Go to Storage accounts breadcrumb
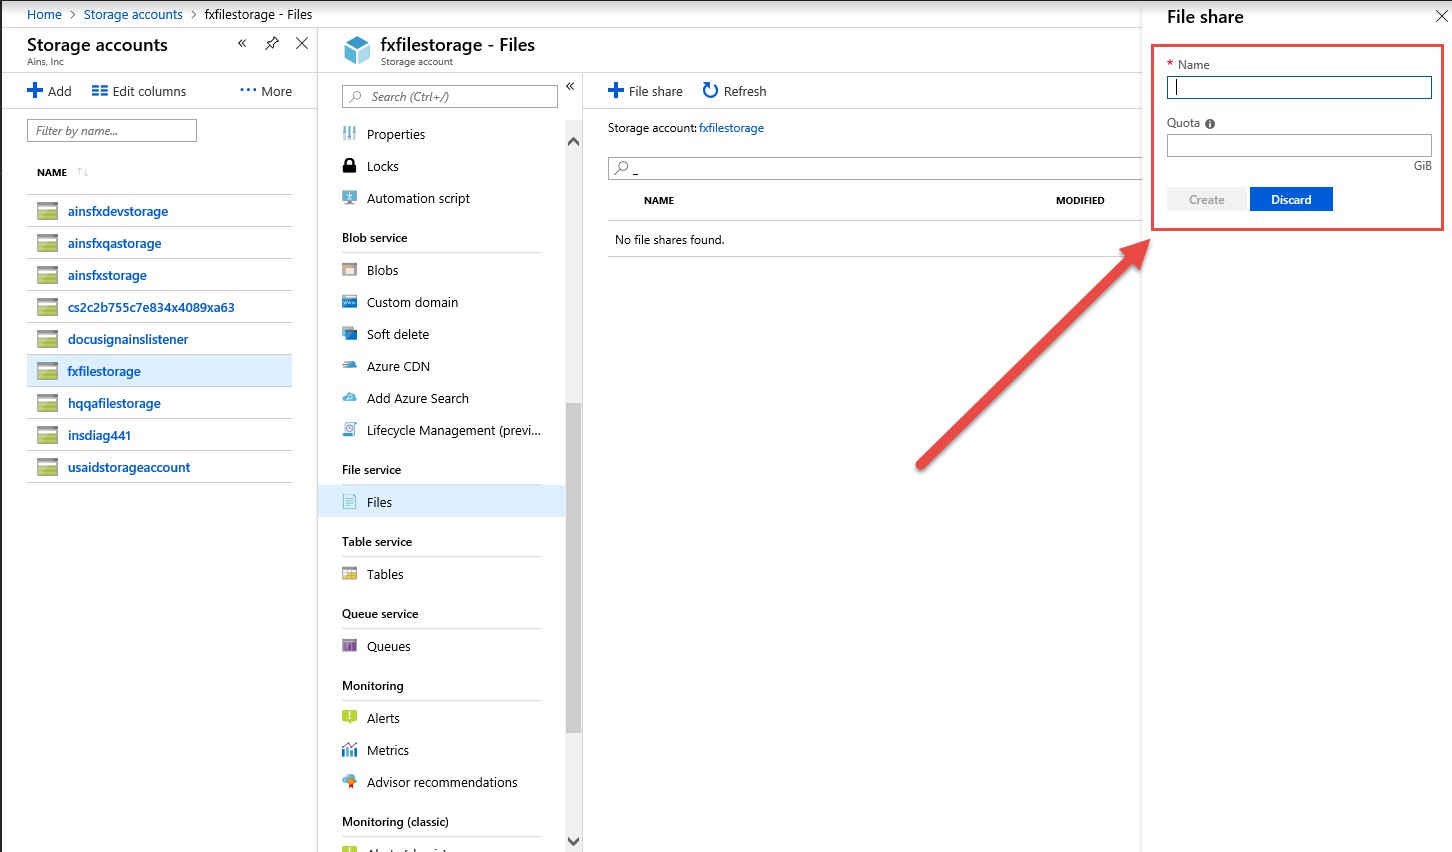 [x=133, y=14]
